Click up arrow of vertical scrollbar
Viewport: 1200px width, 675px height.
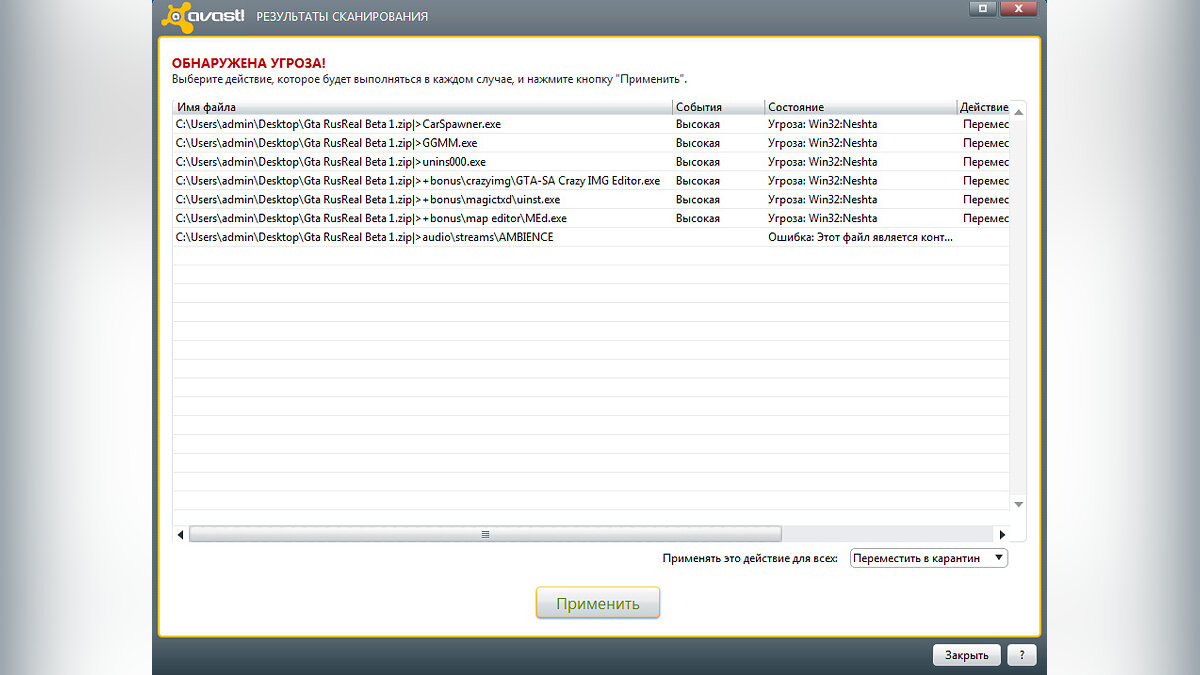pos(1018,109)
